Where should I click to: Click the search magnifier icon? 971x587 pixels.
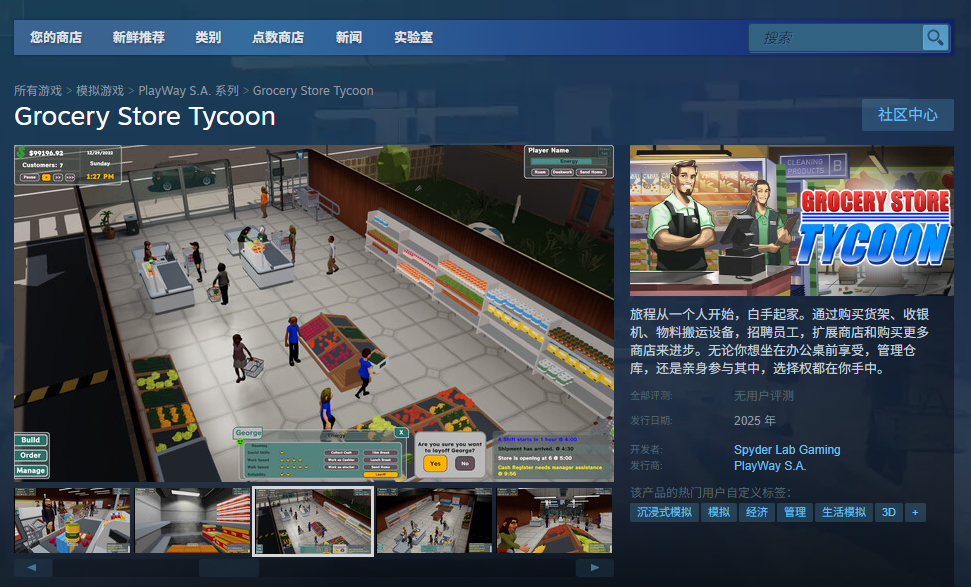point(935,38)
